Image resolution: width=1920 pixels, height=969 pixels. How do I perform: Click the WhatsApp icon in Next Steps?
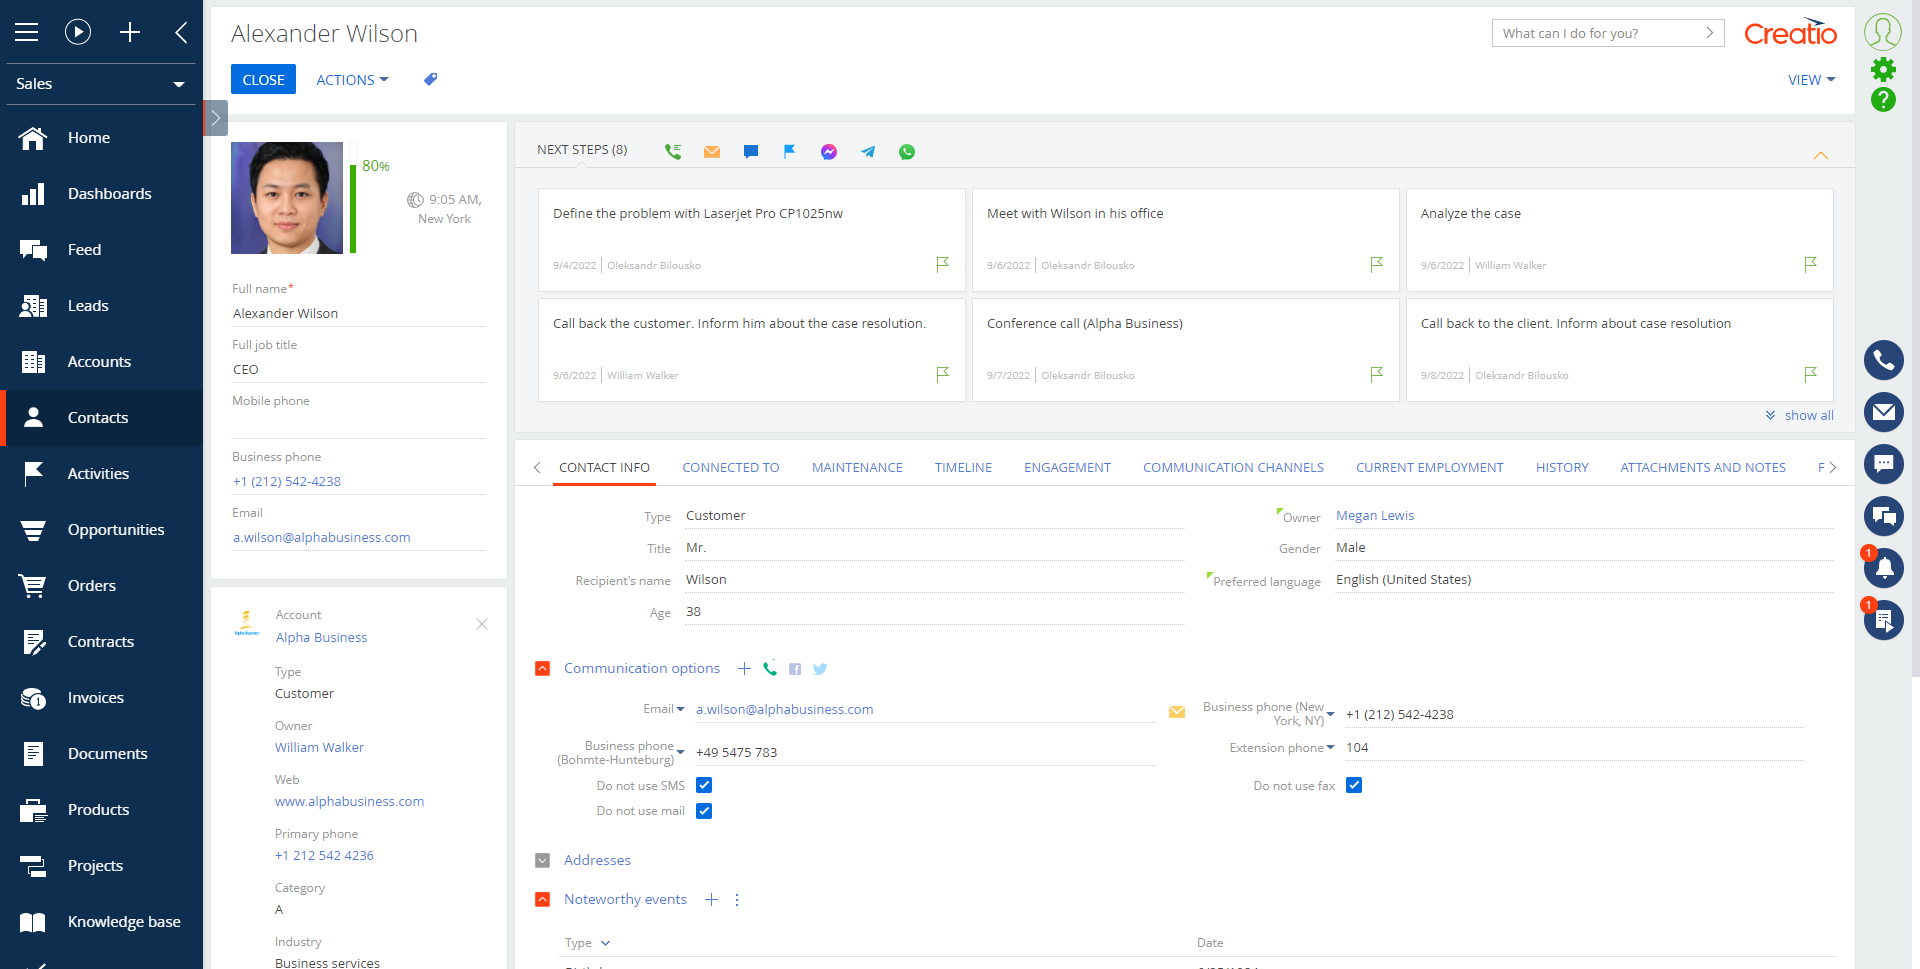pyautogui.click(x=906, y=152)
